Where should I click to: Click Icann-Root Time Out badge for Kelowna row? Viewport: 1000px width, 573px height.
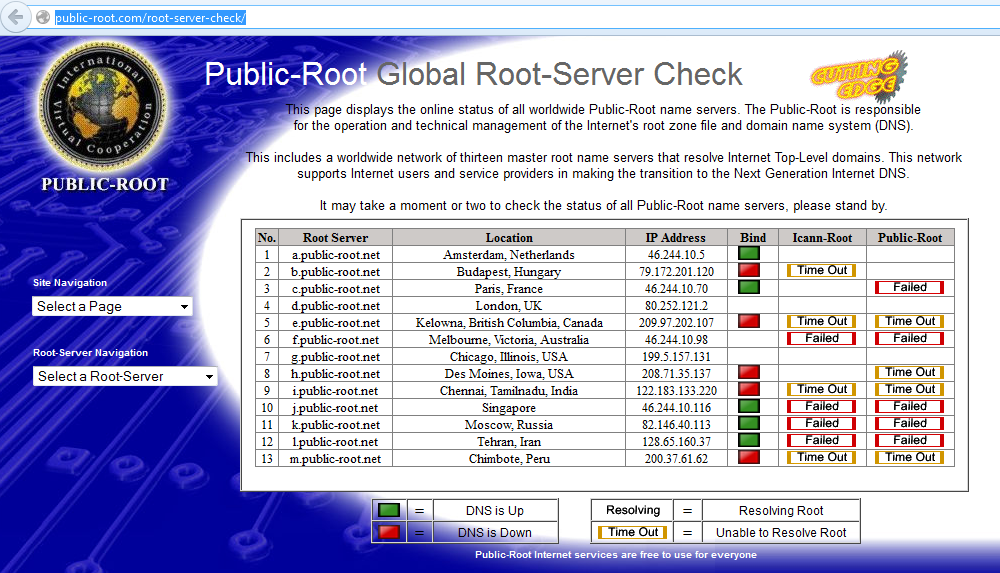821,322
